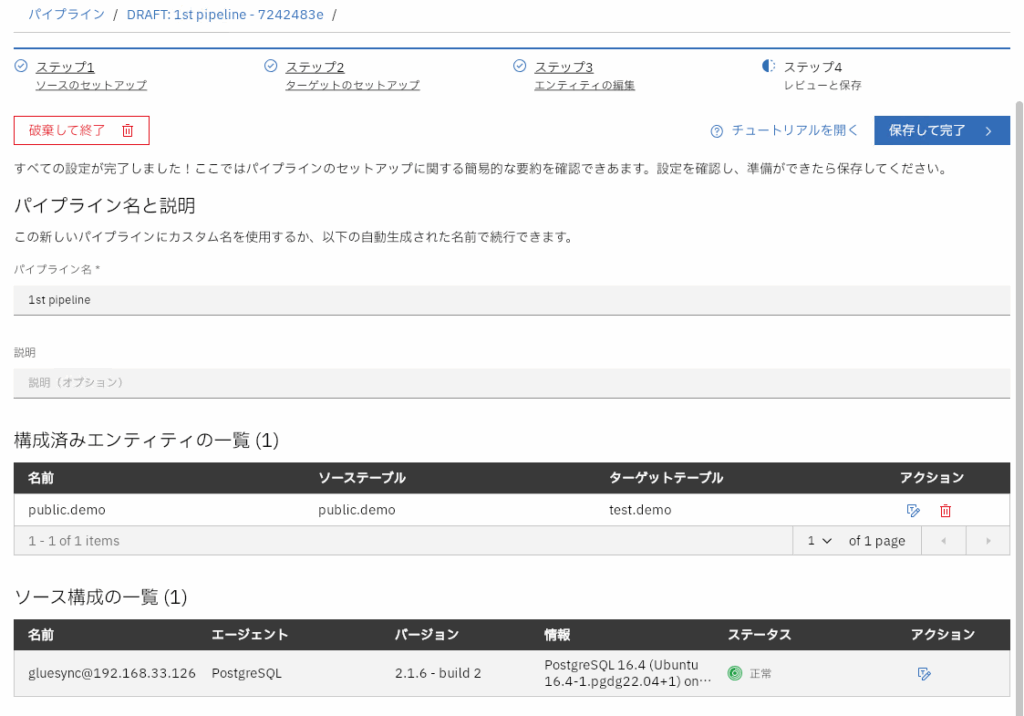Click the Step 3 completed checkmark icon

(x=519, y=66)
